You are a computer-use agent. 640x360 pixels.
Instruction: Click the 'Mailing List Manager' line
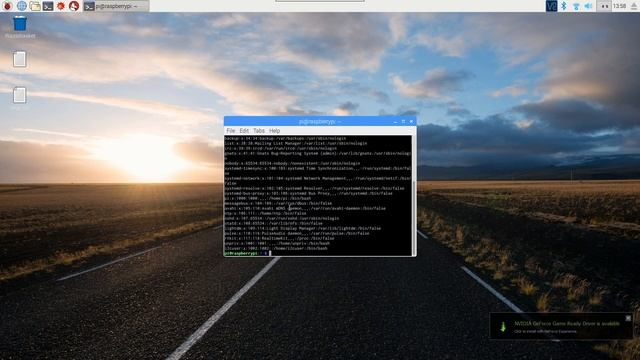(x=296, y=143)
